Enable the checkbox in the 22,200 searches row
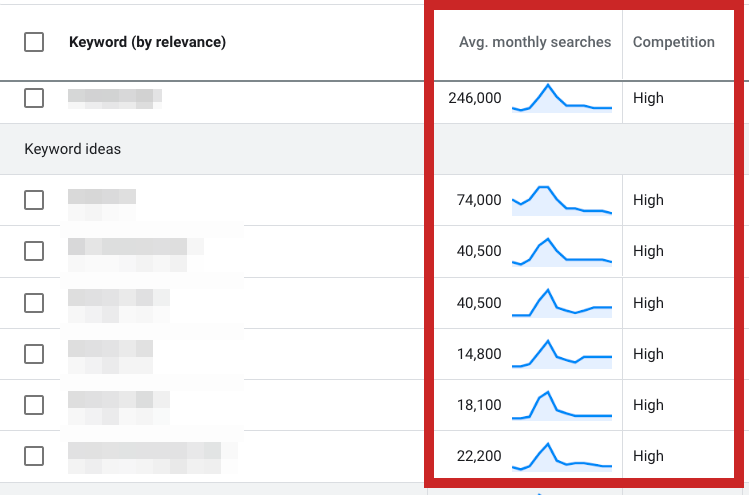Image resolution: width=749 pixels, height=495 pixels. (34, 456)
